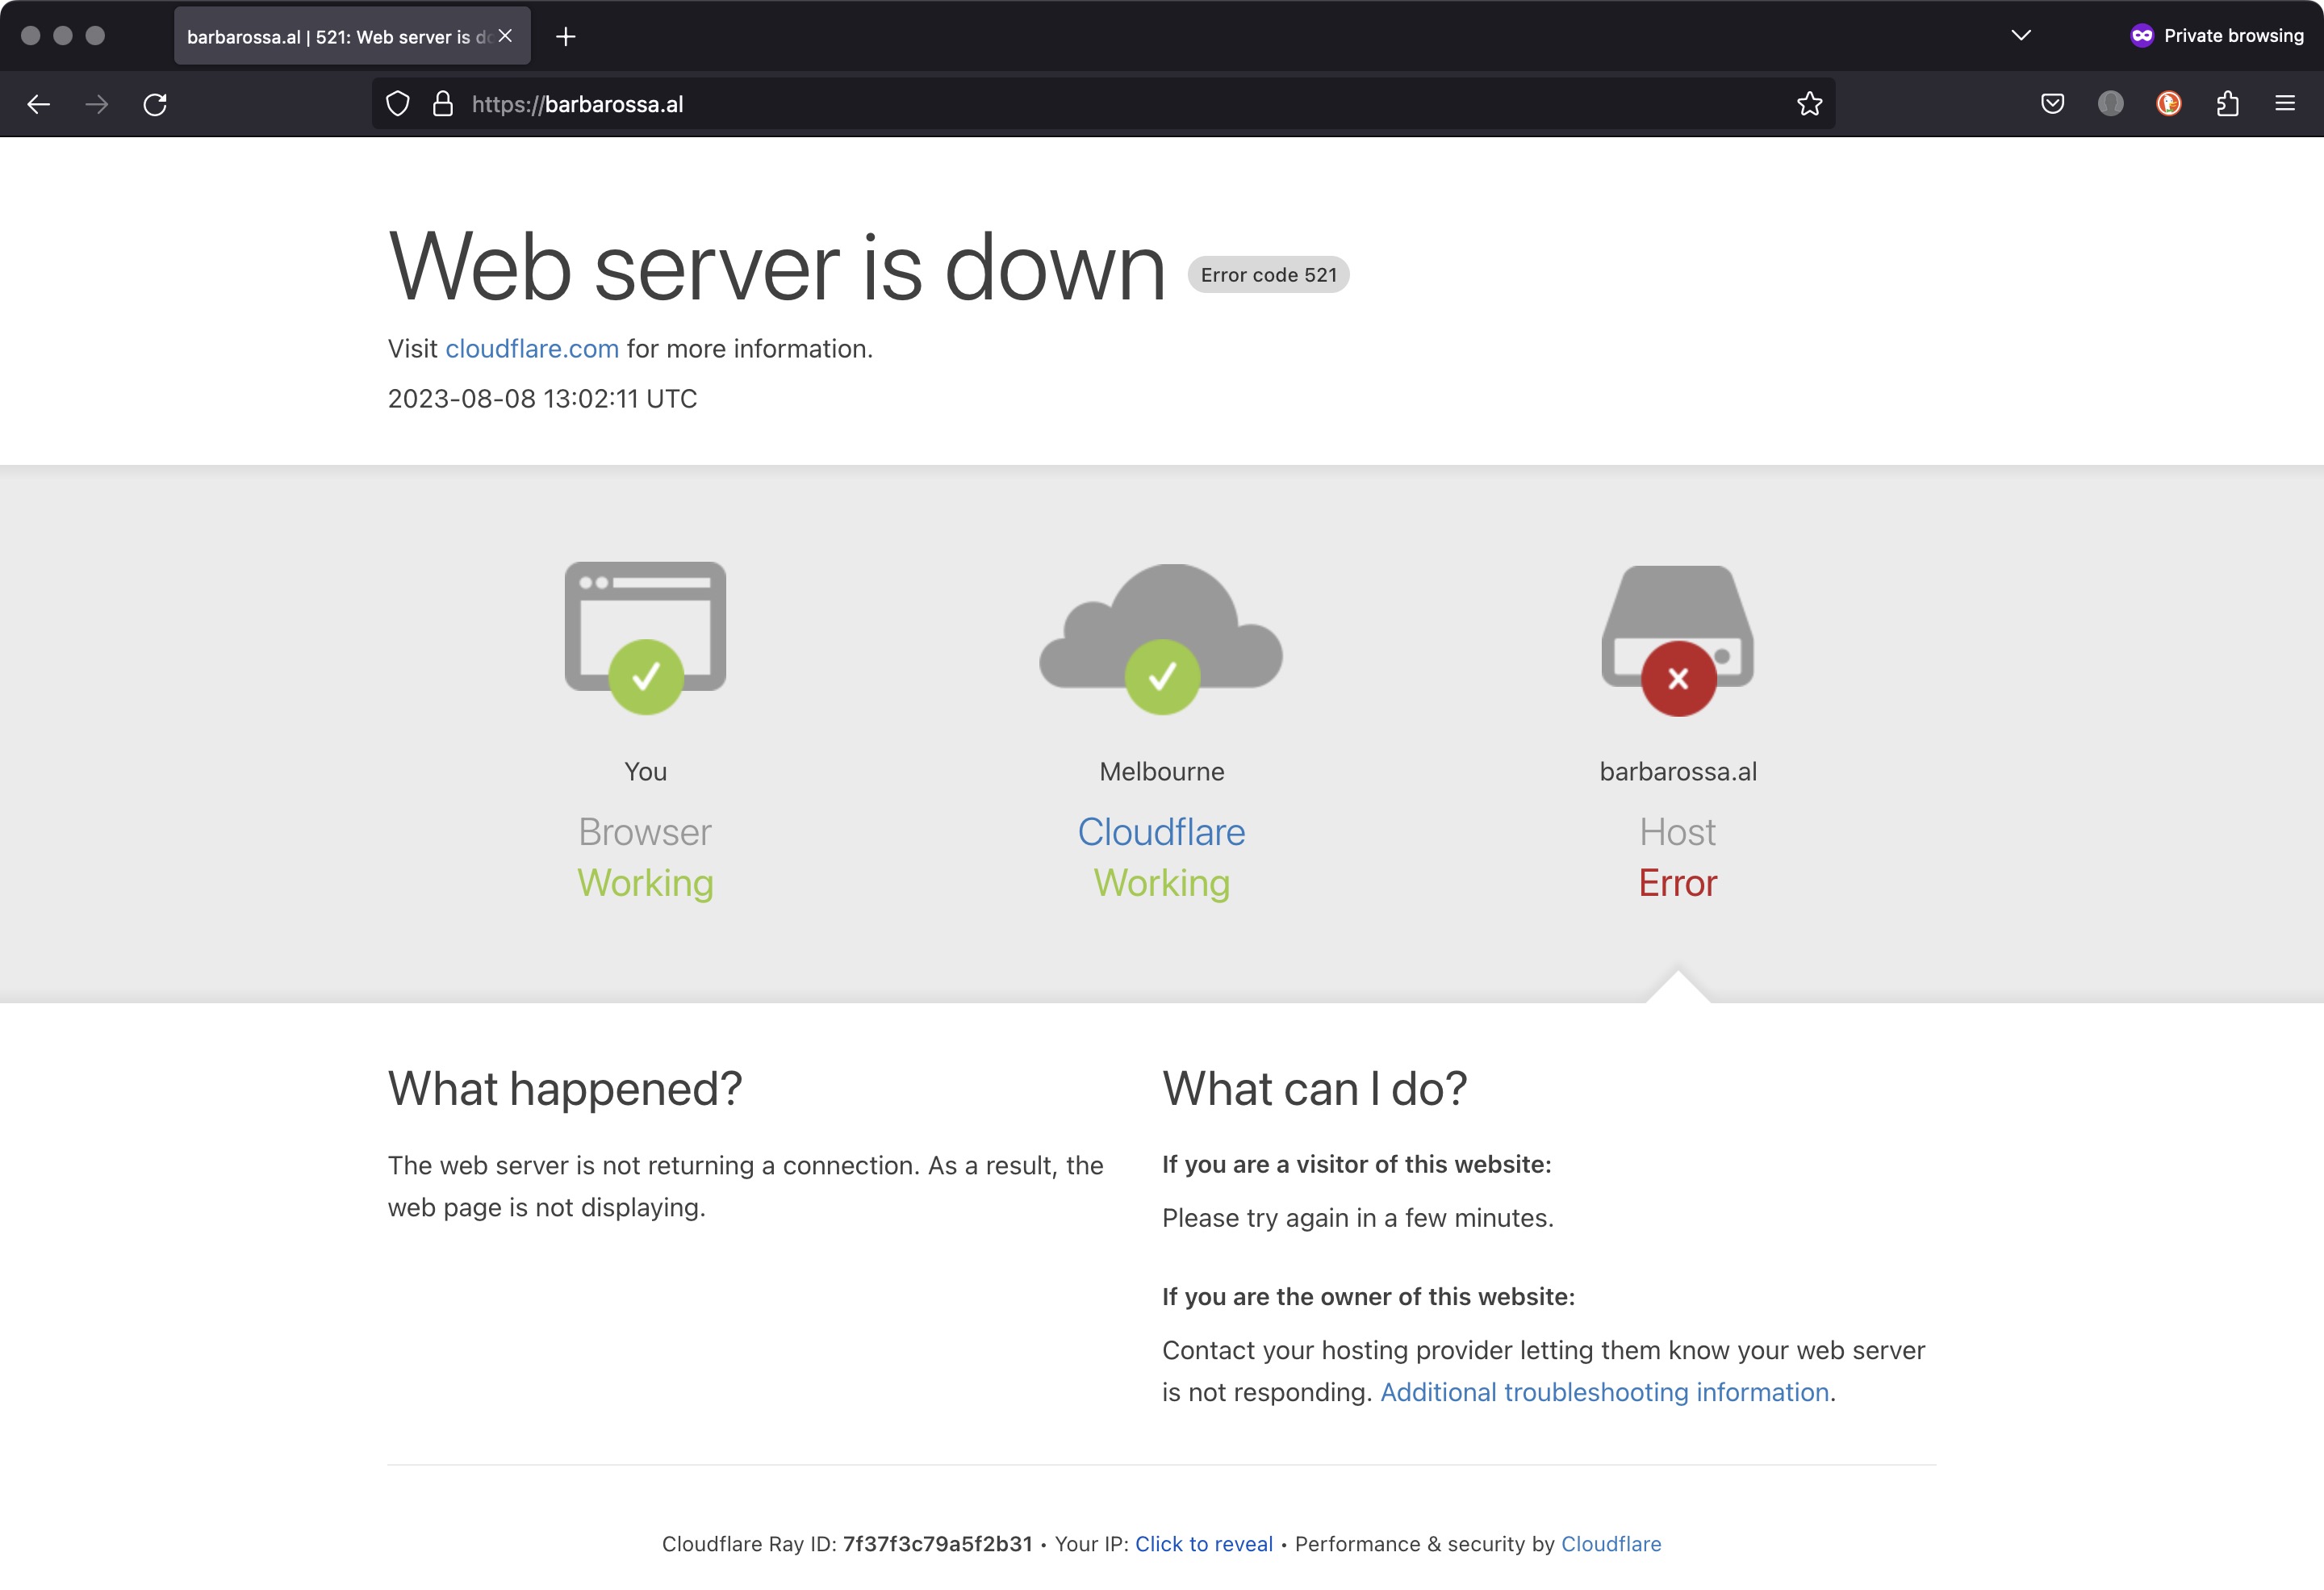The image size is (2324, 1590).
Task: Click the blue Cloudflare link below Melbourne
Action: point(1161,832)
